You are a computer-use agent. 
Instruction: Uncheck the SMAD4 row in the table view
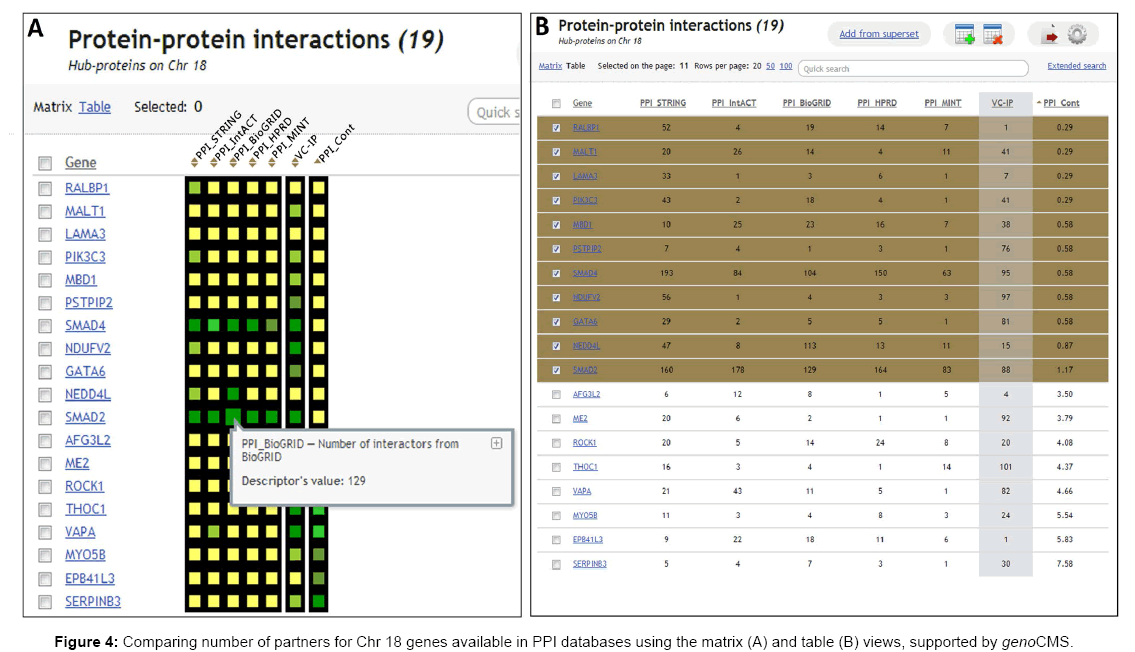(x=556, y=273)
